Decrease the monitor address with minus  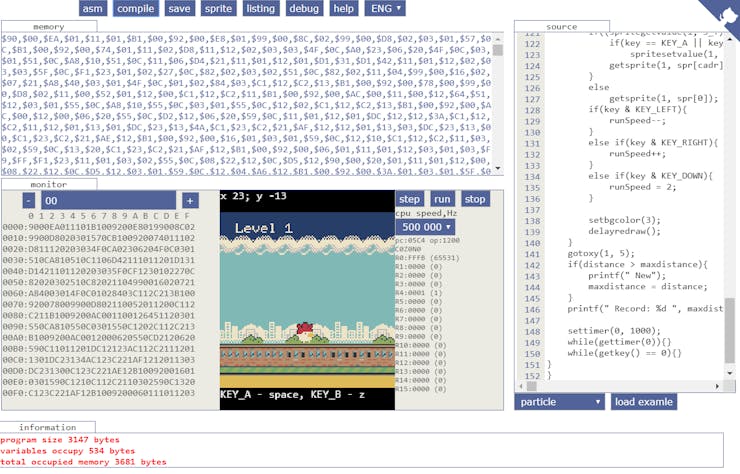[x=29, y=201]
